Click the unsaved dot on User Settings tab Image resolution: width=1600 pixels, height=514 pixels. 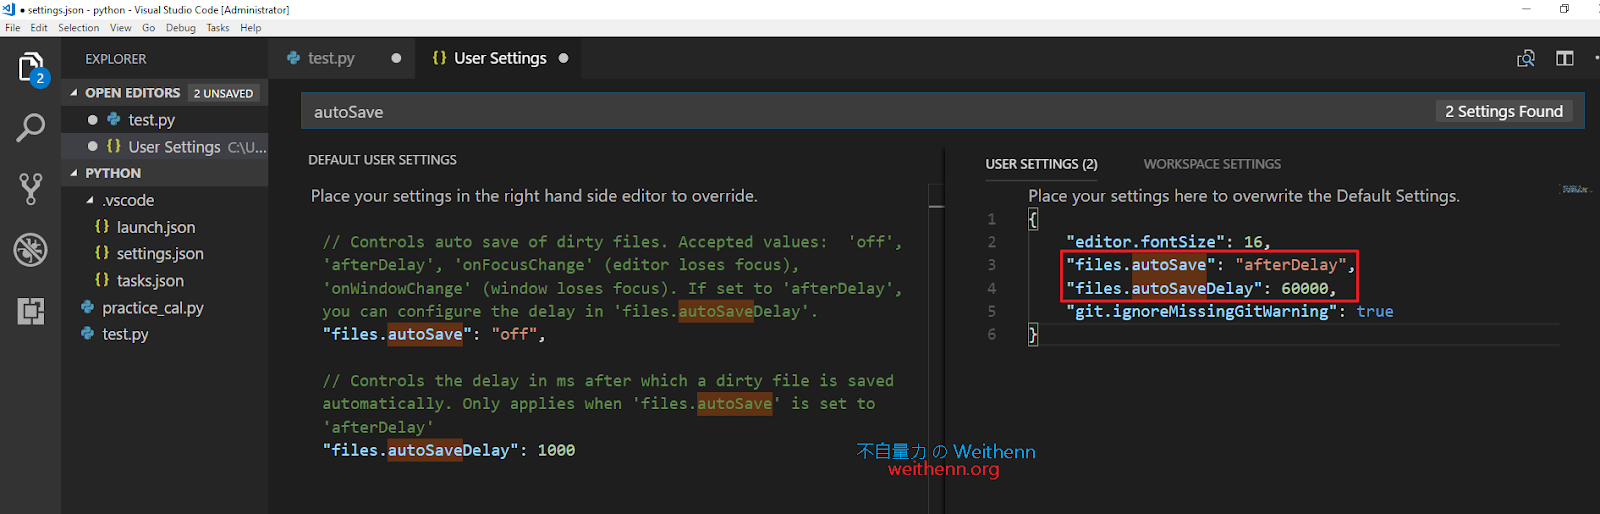coord(564,58)
